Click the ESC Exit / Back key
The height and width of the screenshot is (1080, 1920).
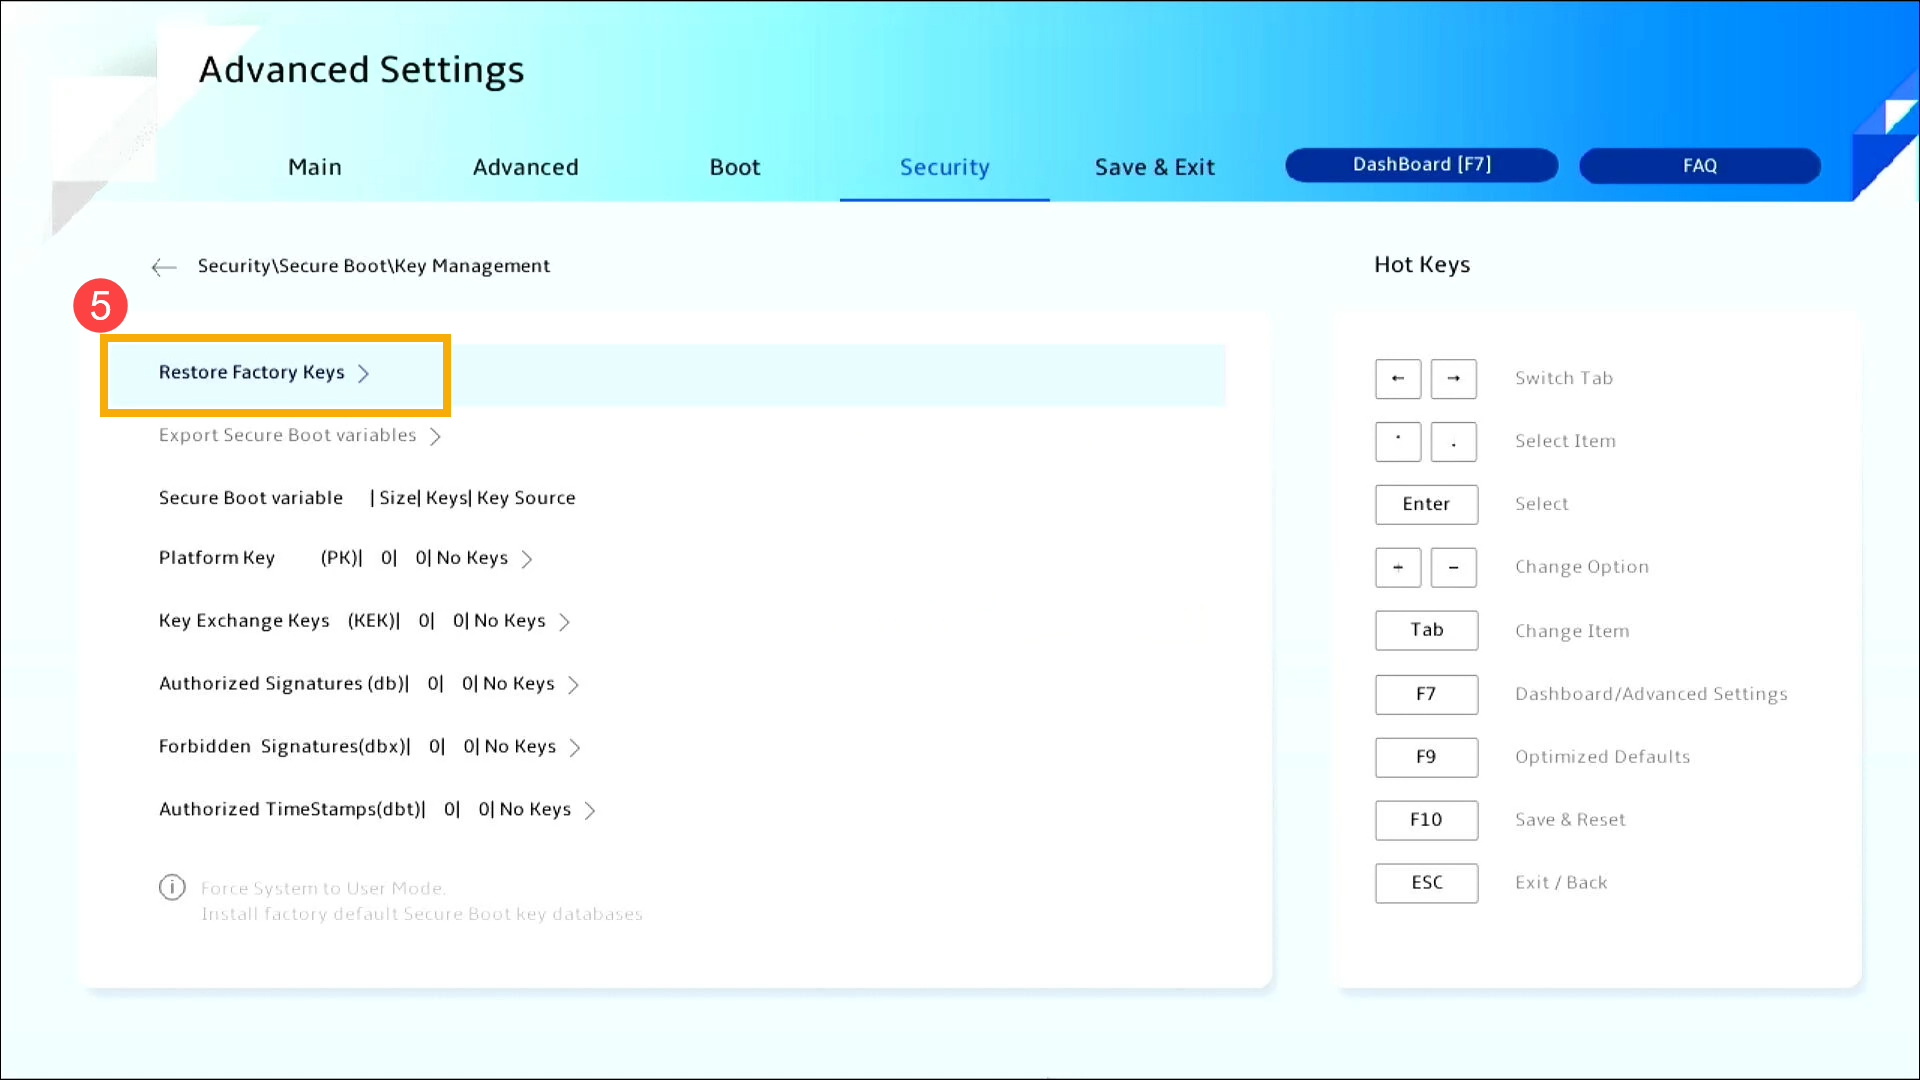(x=1425, y=883)
